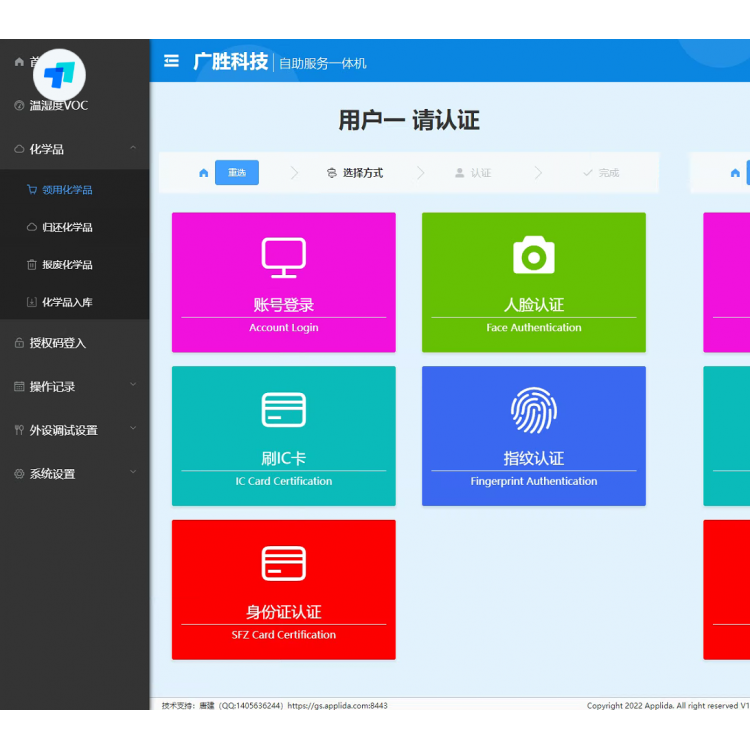Click the camera icon for Face Authentication
The image size is (750, 750).
tap(533, 256)
